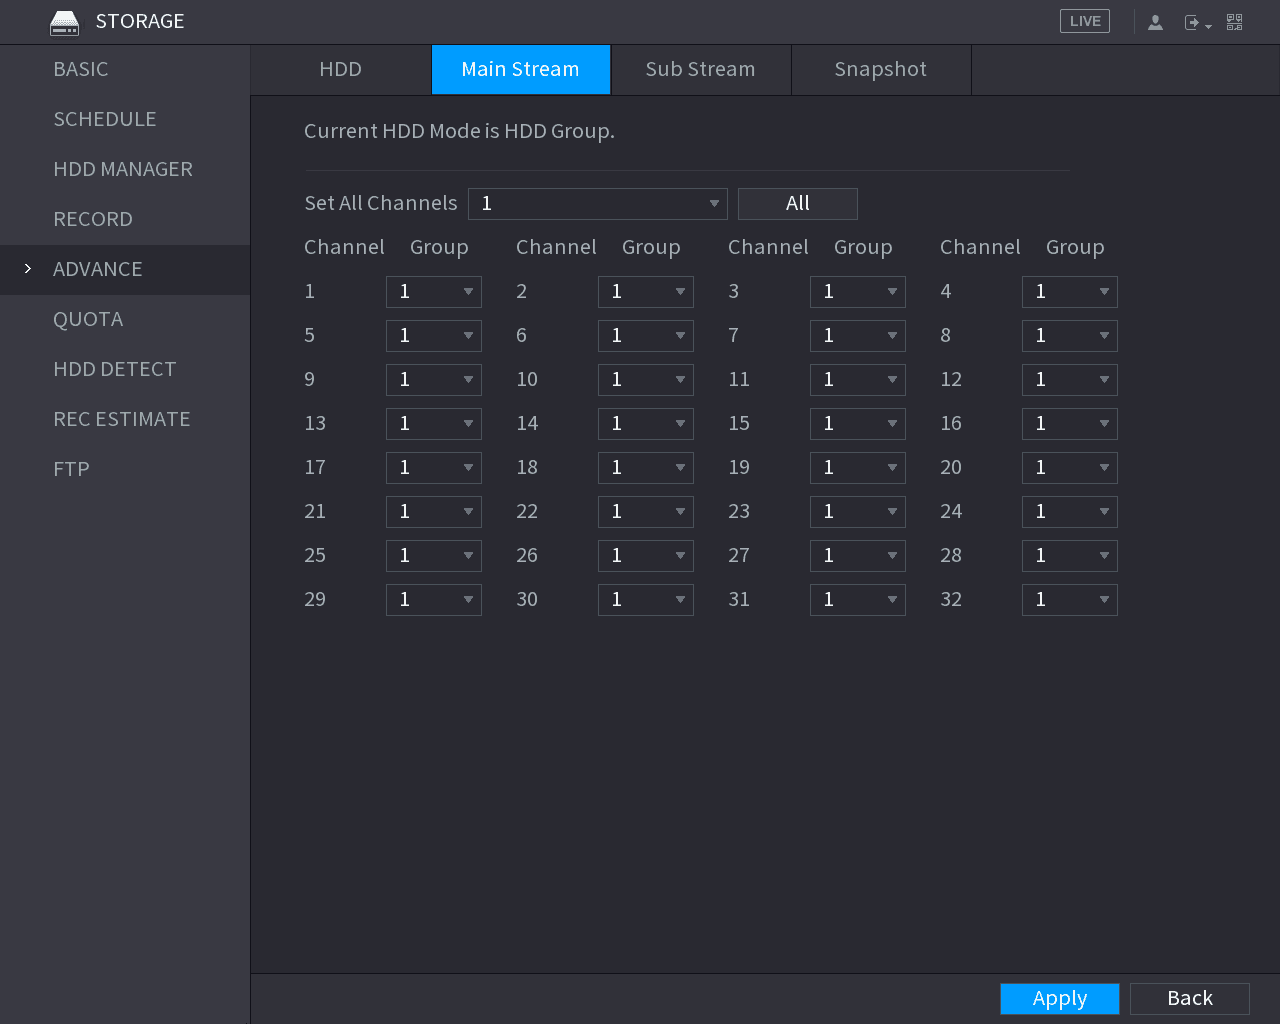The image size is (1280, 1024).
Task: Expand group dropdown for channel 30
Action: click(x=646, y=600)
